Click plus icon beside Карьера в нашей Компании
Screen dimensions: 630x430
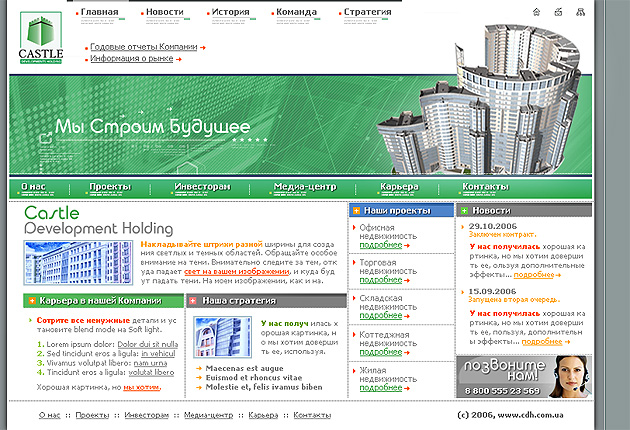[32, 301]
